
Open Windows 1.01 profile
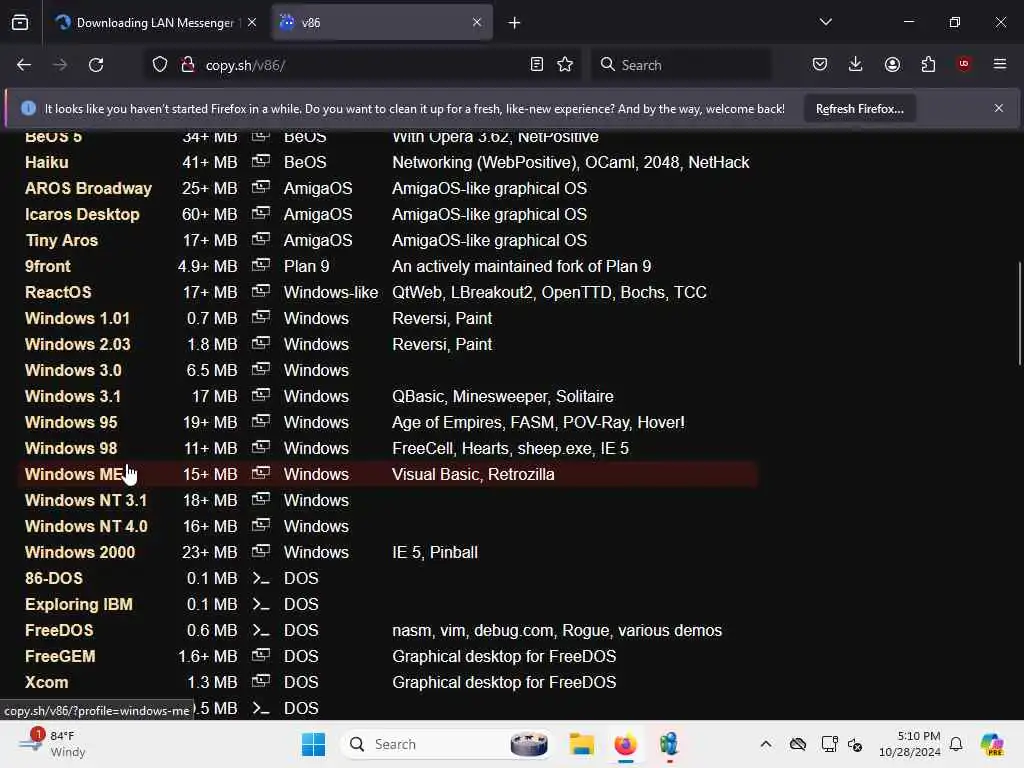coord(77,318)
